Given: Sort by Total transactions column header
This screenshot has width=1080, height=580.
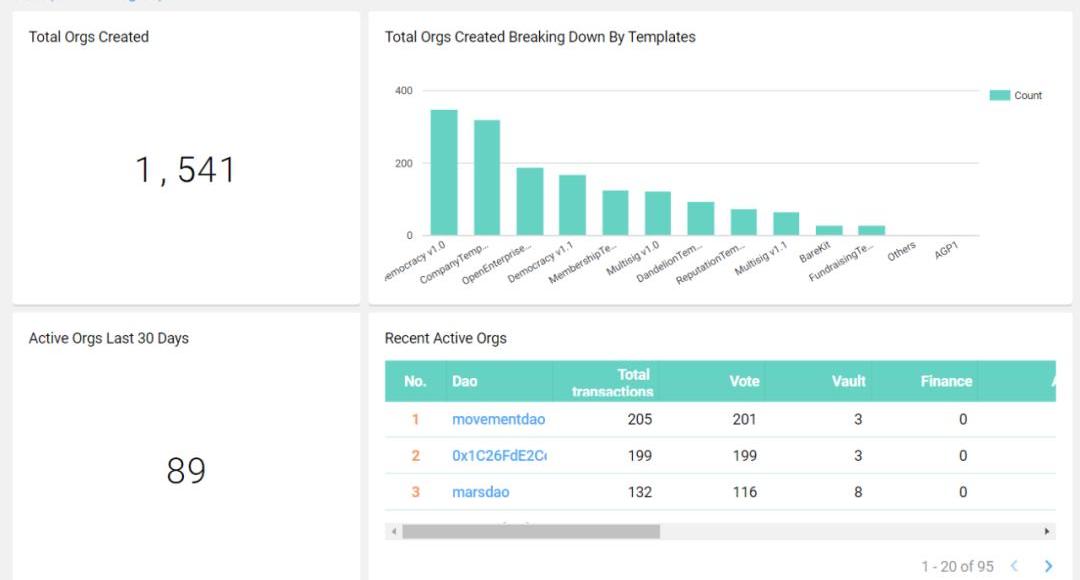Looking at the screenshot, I should point(611,382).
